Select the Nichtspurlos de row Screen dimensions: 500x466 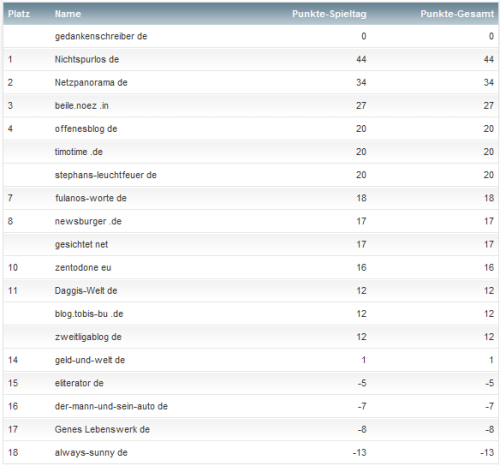point(251,59)
